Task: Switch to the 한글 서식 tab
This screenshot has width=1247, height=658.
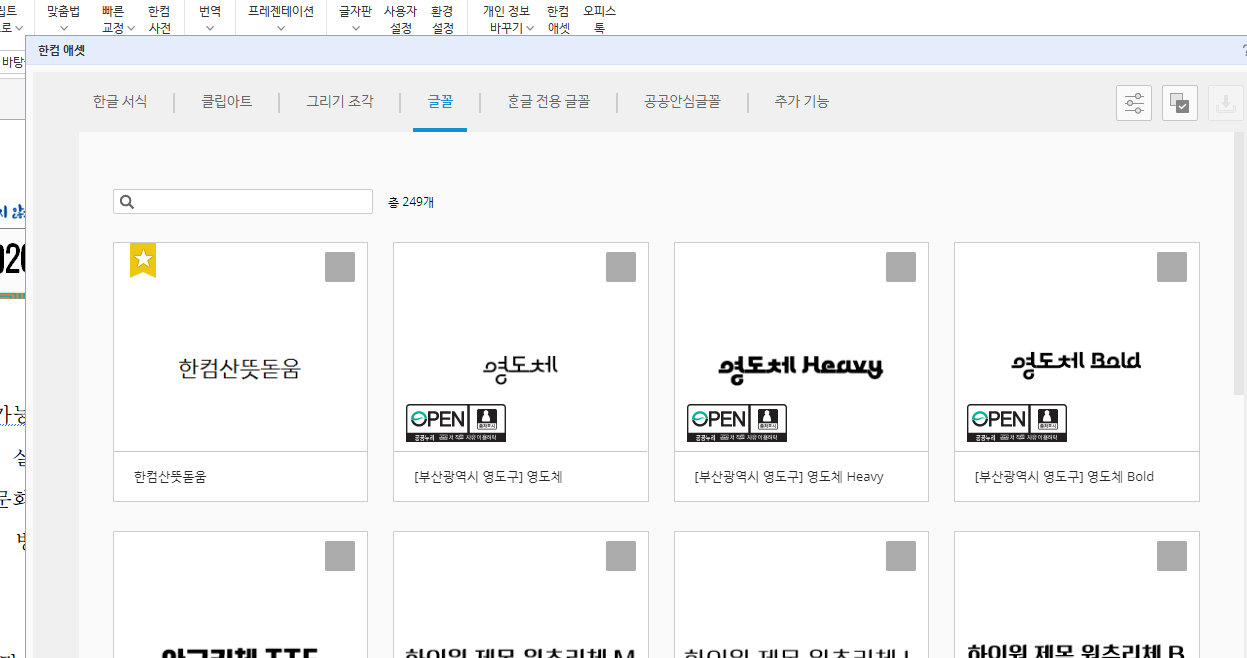Action: [120, 102]
